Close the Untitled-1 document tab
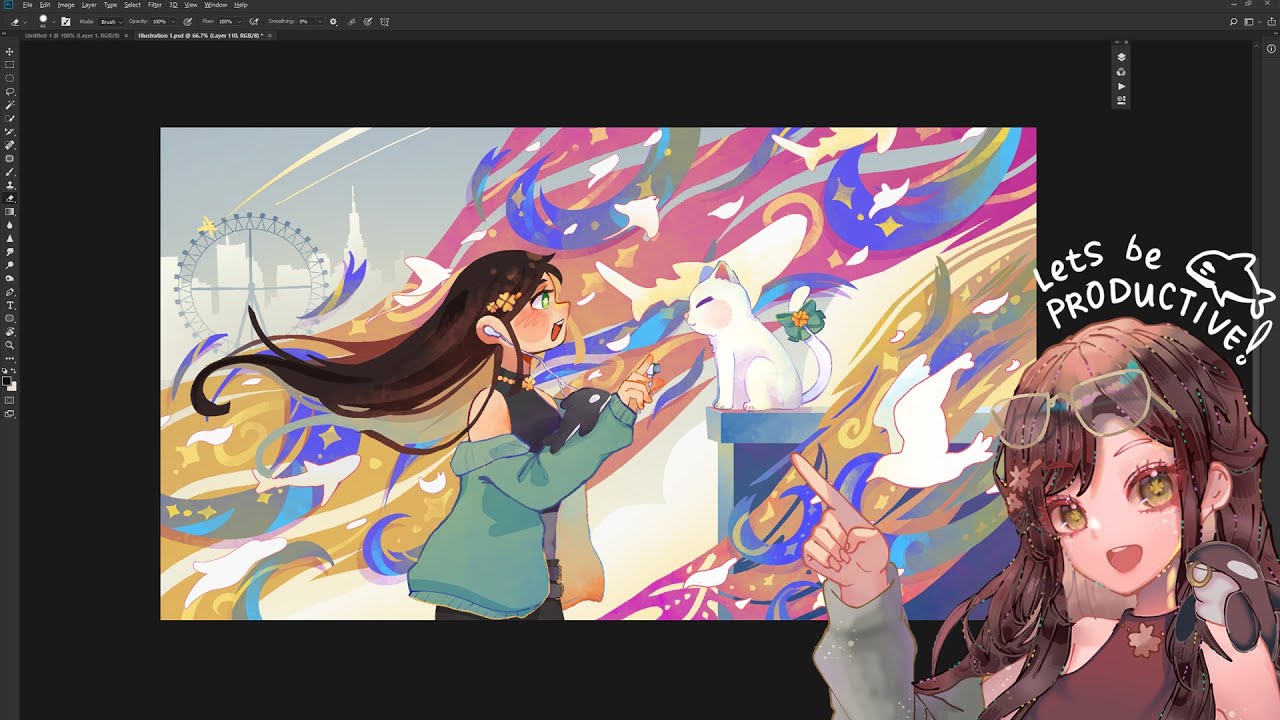 point(126,35)
